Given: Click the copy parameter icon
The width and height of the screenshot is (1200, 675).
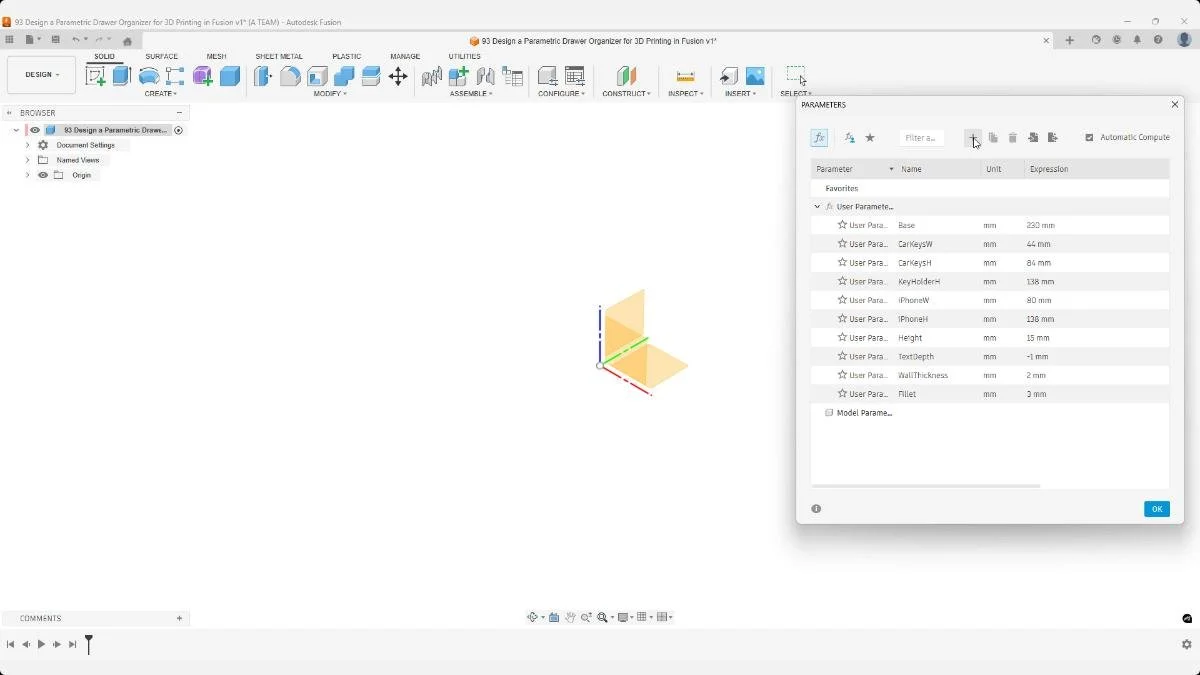Looking at the screenshot, I should pos(993,138).
